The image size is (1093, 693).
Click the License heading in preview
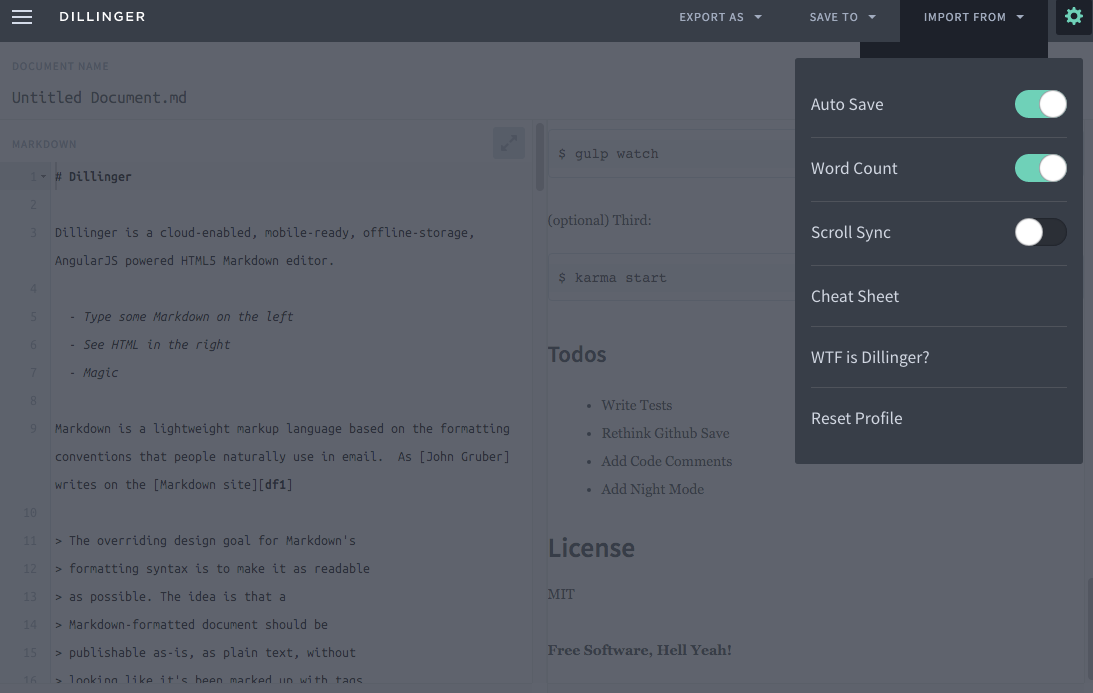coord(590,548)
